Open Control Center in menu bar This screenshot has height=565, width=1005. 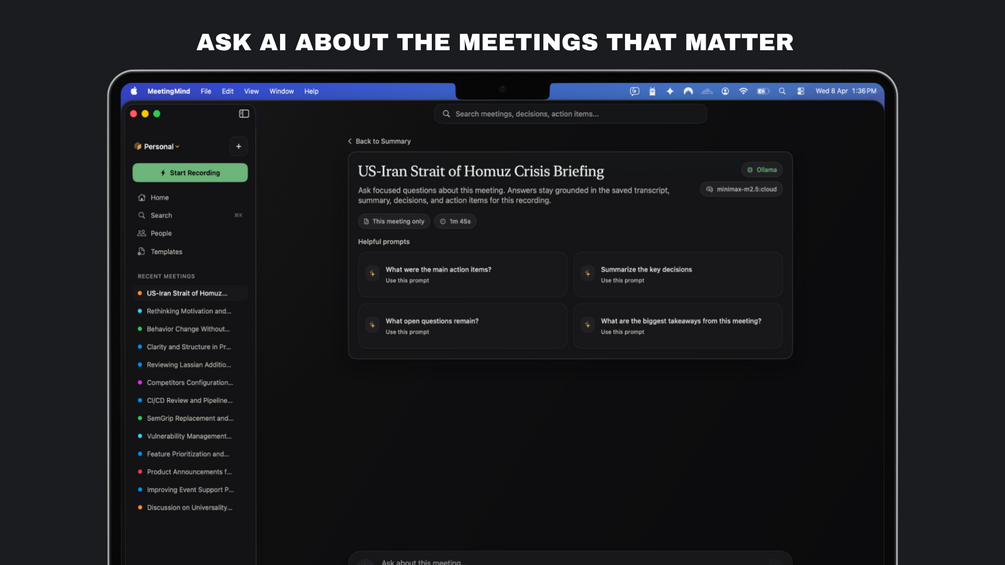801,92
